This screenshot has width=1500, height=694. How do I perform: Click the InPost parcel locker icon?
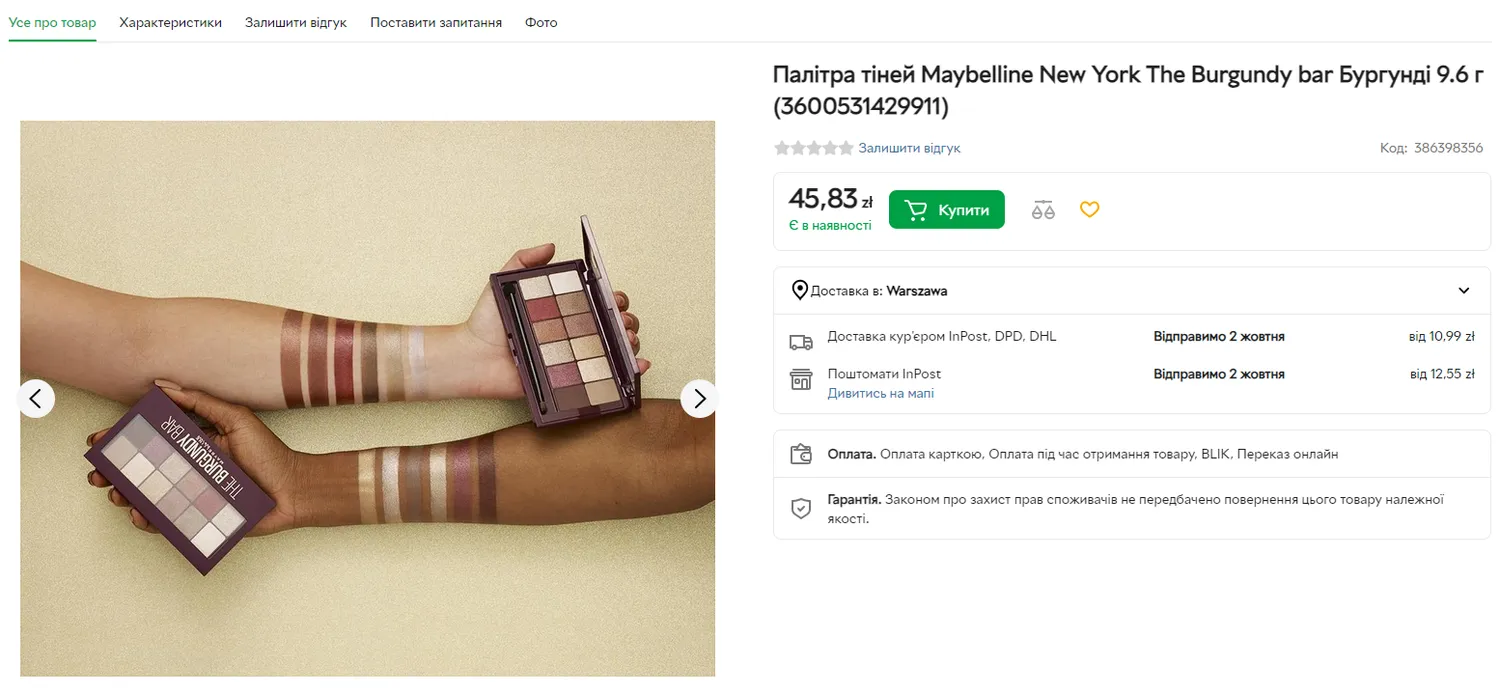801,380
